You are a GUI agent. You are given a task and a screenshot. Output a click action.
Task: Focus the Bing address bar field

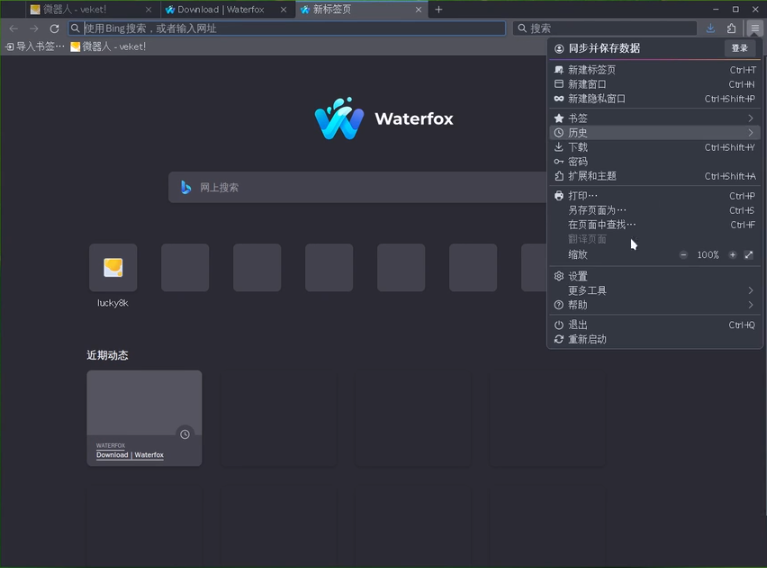(287, 28)
